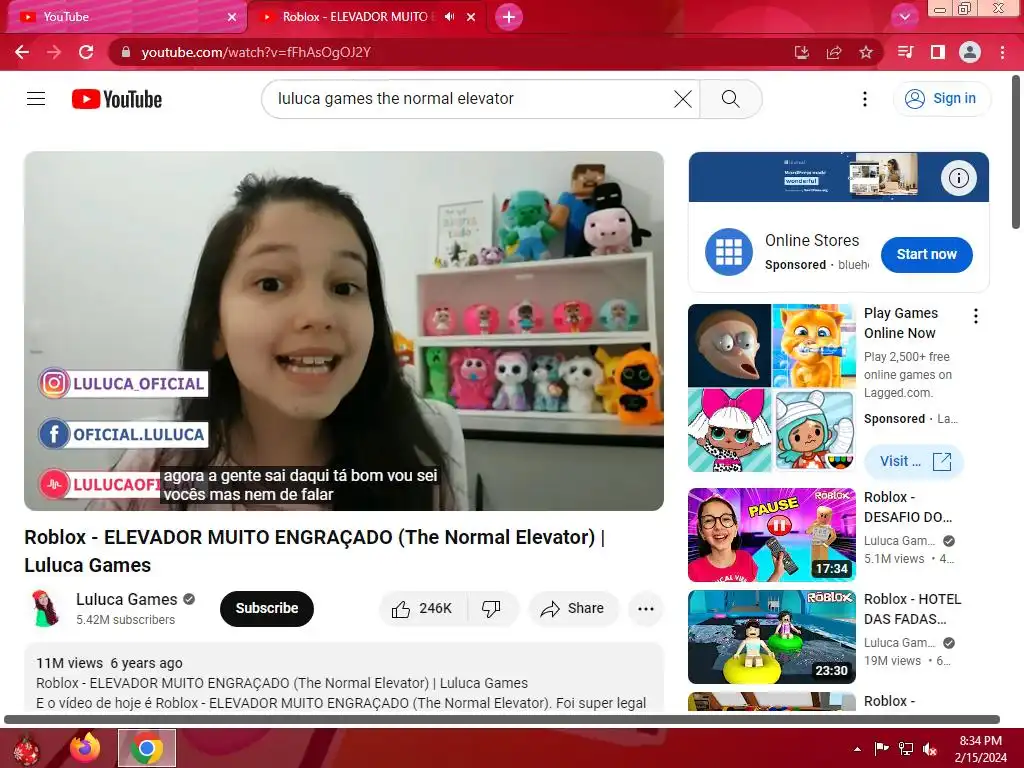
Task: Click the video title text
Action: 314,551
